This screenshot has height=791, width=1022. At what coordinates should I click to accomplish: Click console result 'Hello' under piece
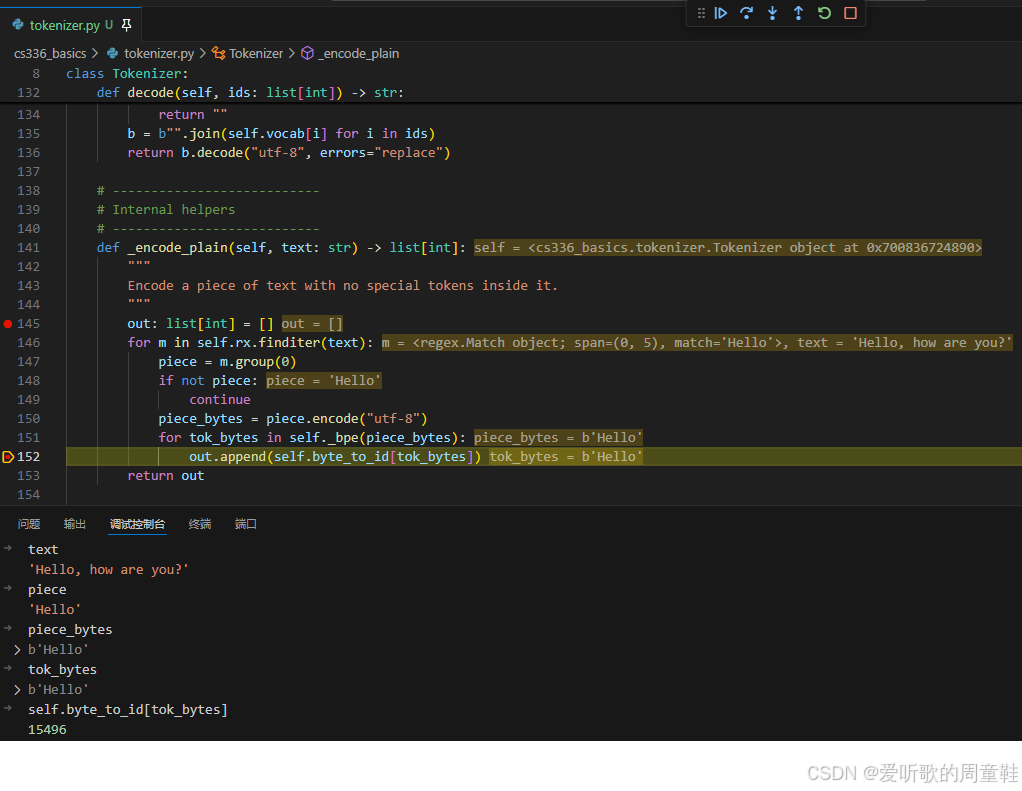click(55, 609)
